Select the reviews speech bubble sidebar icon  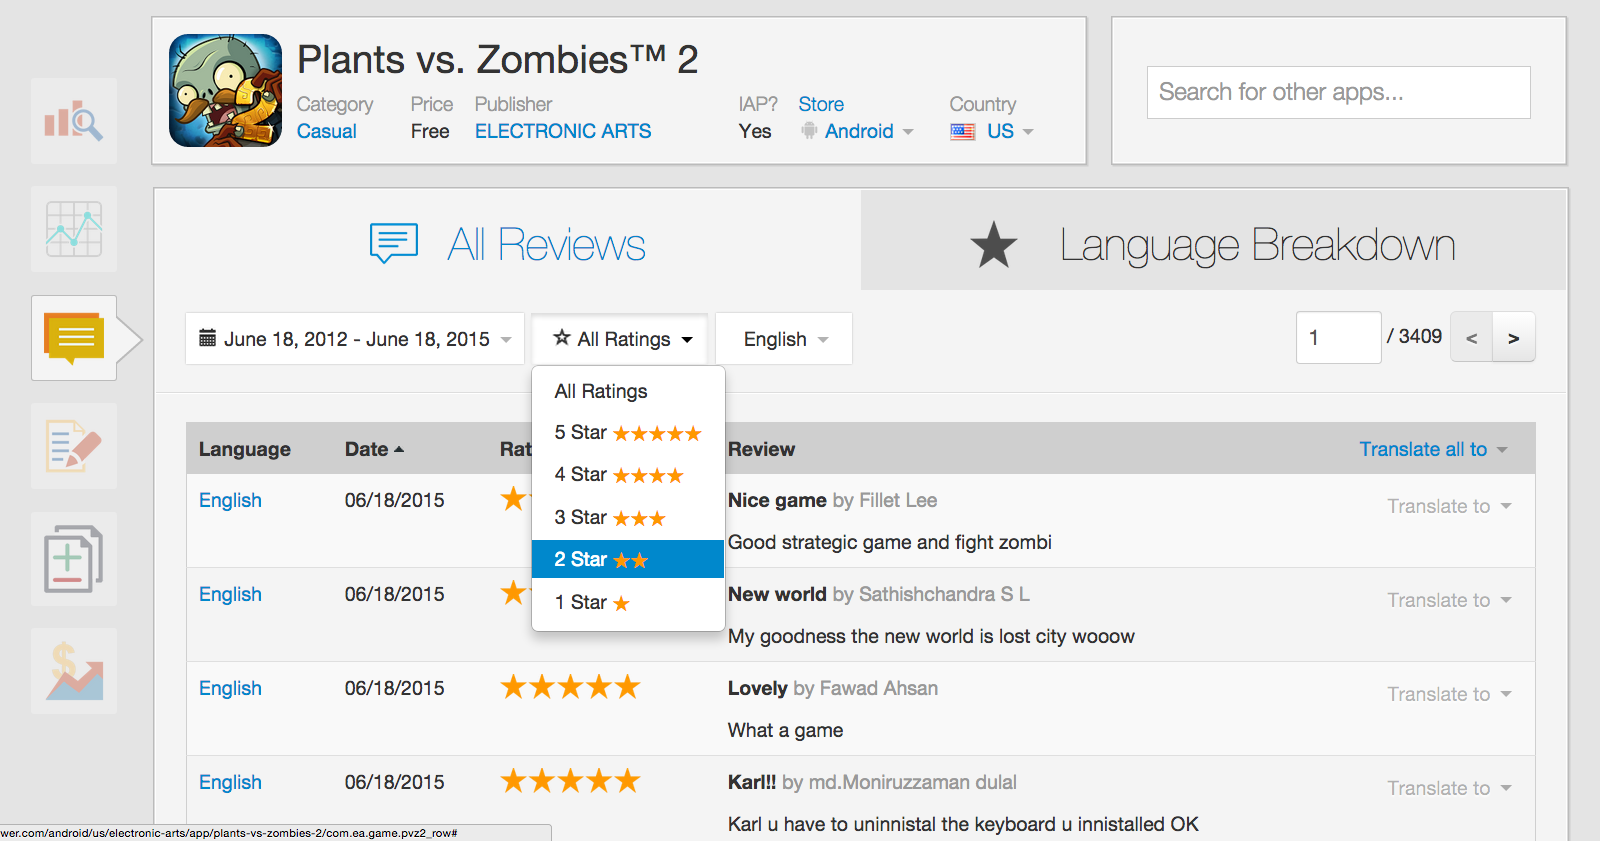(74, 338)
